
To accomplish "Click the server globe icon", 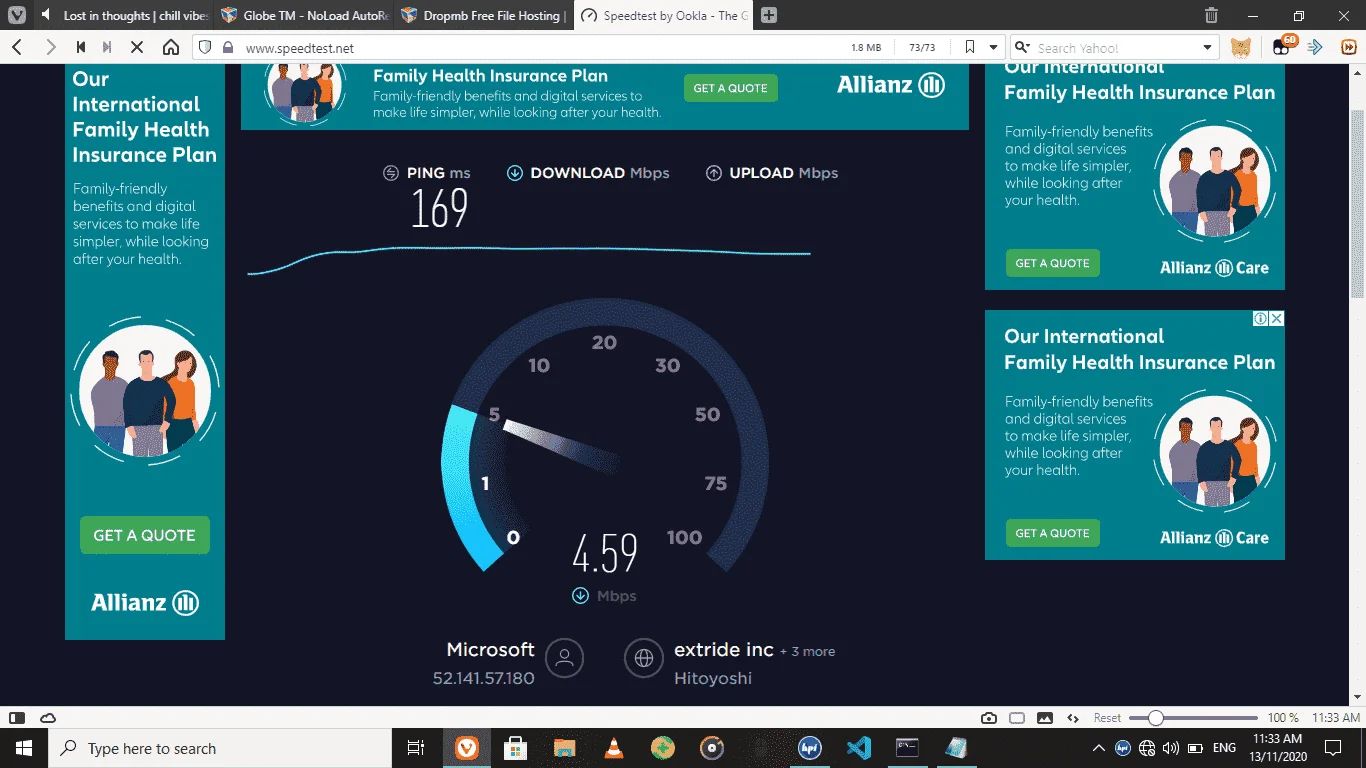I will (x=644, y=658).
